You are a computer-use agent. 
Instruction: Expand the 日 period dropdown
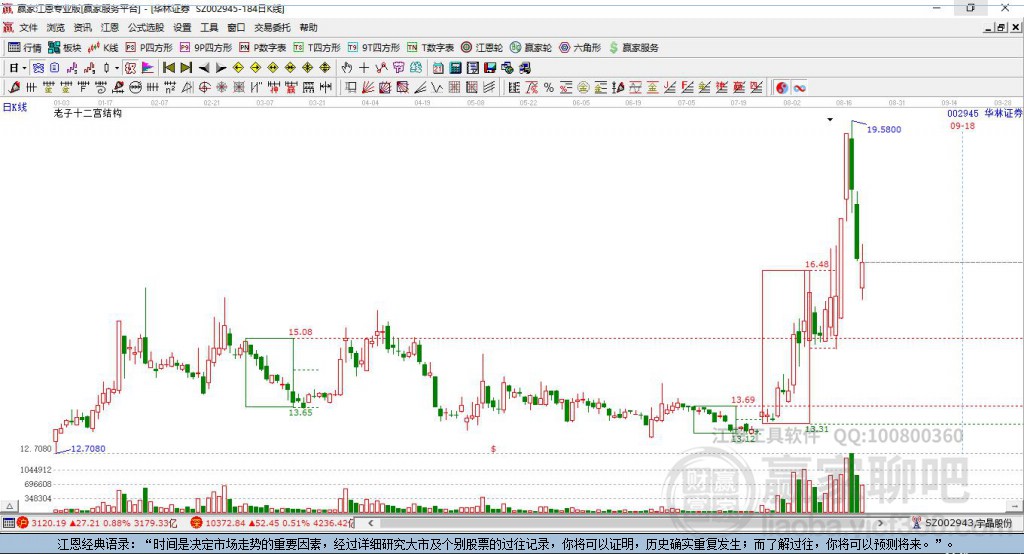coord(18,68)
